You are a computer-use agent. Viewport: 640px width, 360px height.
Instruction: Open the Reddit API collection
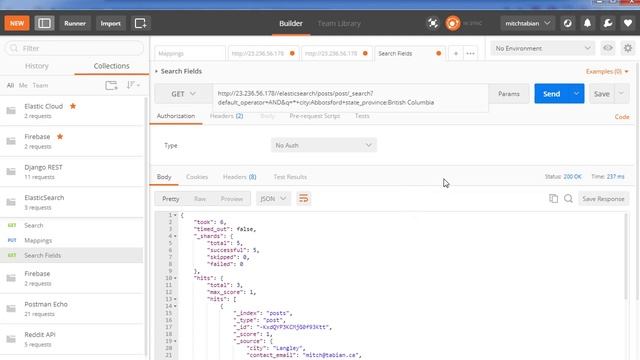(71, 339)
